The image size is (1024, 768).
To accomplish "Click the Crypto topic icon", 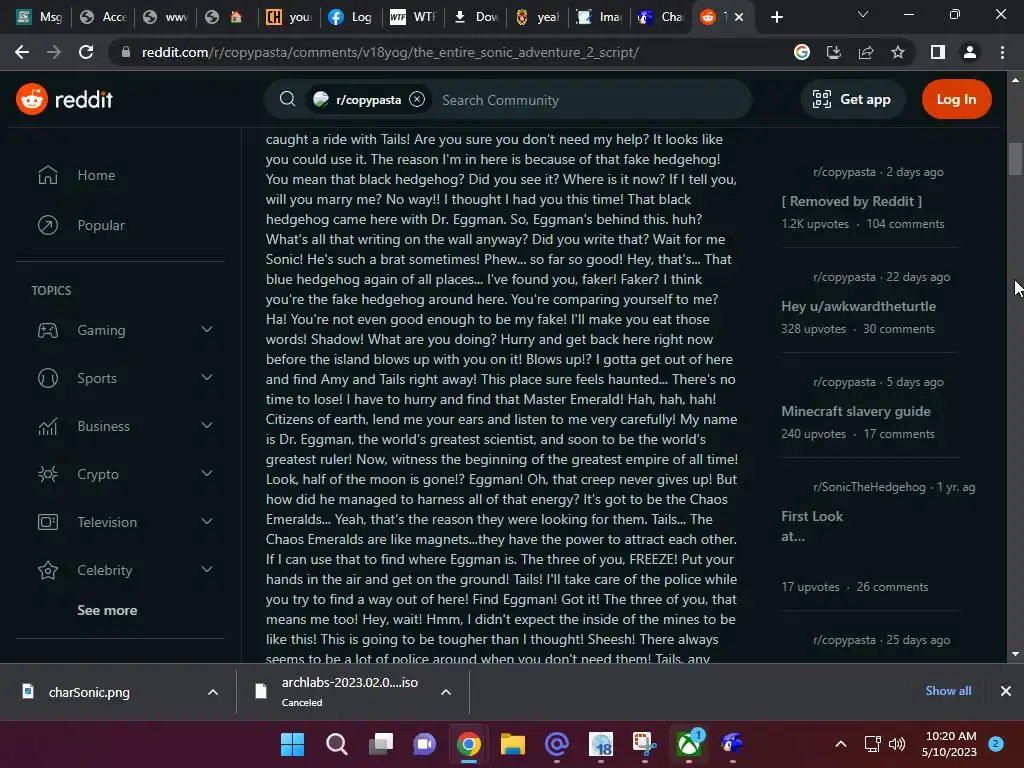I will 48,474.
